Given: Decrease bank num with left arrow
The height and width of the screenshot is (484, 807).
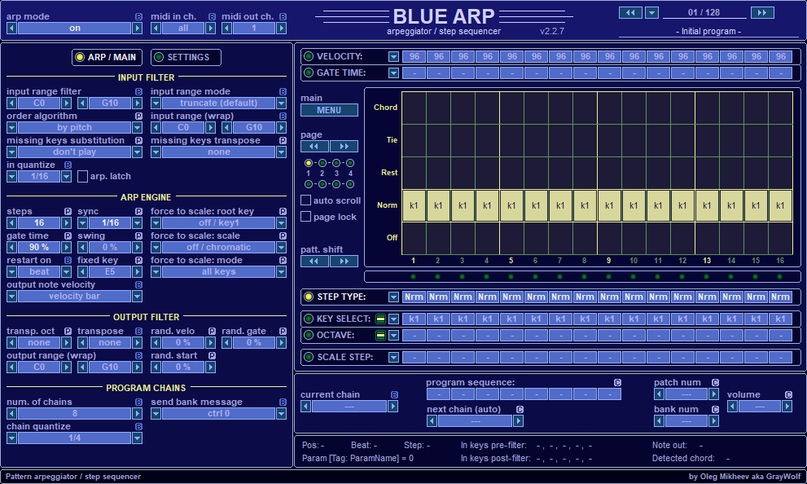Looking at the screenshot, I should (659, 421).
